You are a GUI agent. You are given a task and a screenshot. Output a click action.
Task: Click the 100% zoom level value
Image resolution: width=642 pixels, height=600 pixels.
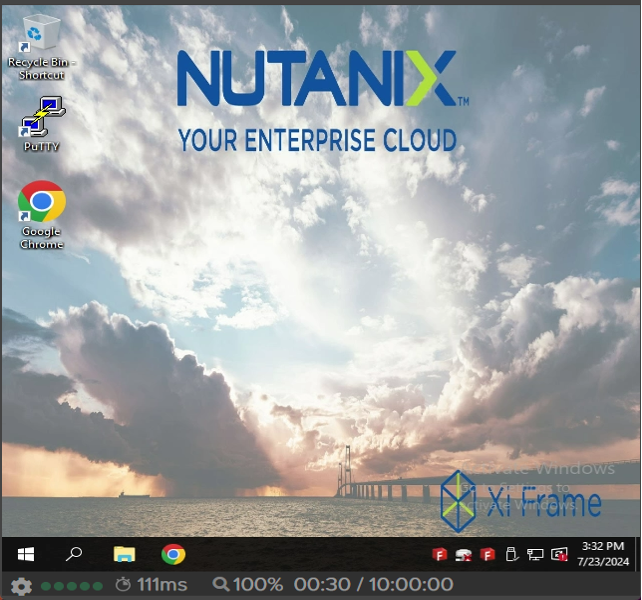[x=258, y=584]
